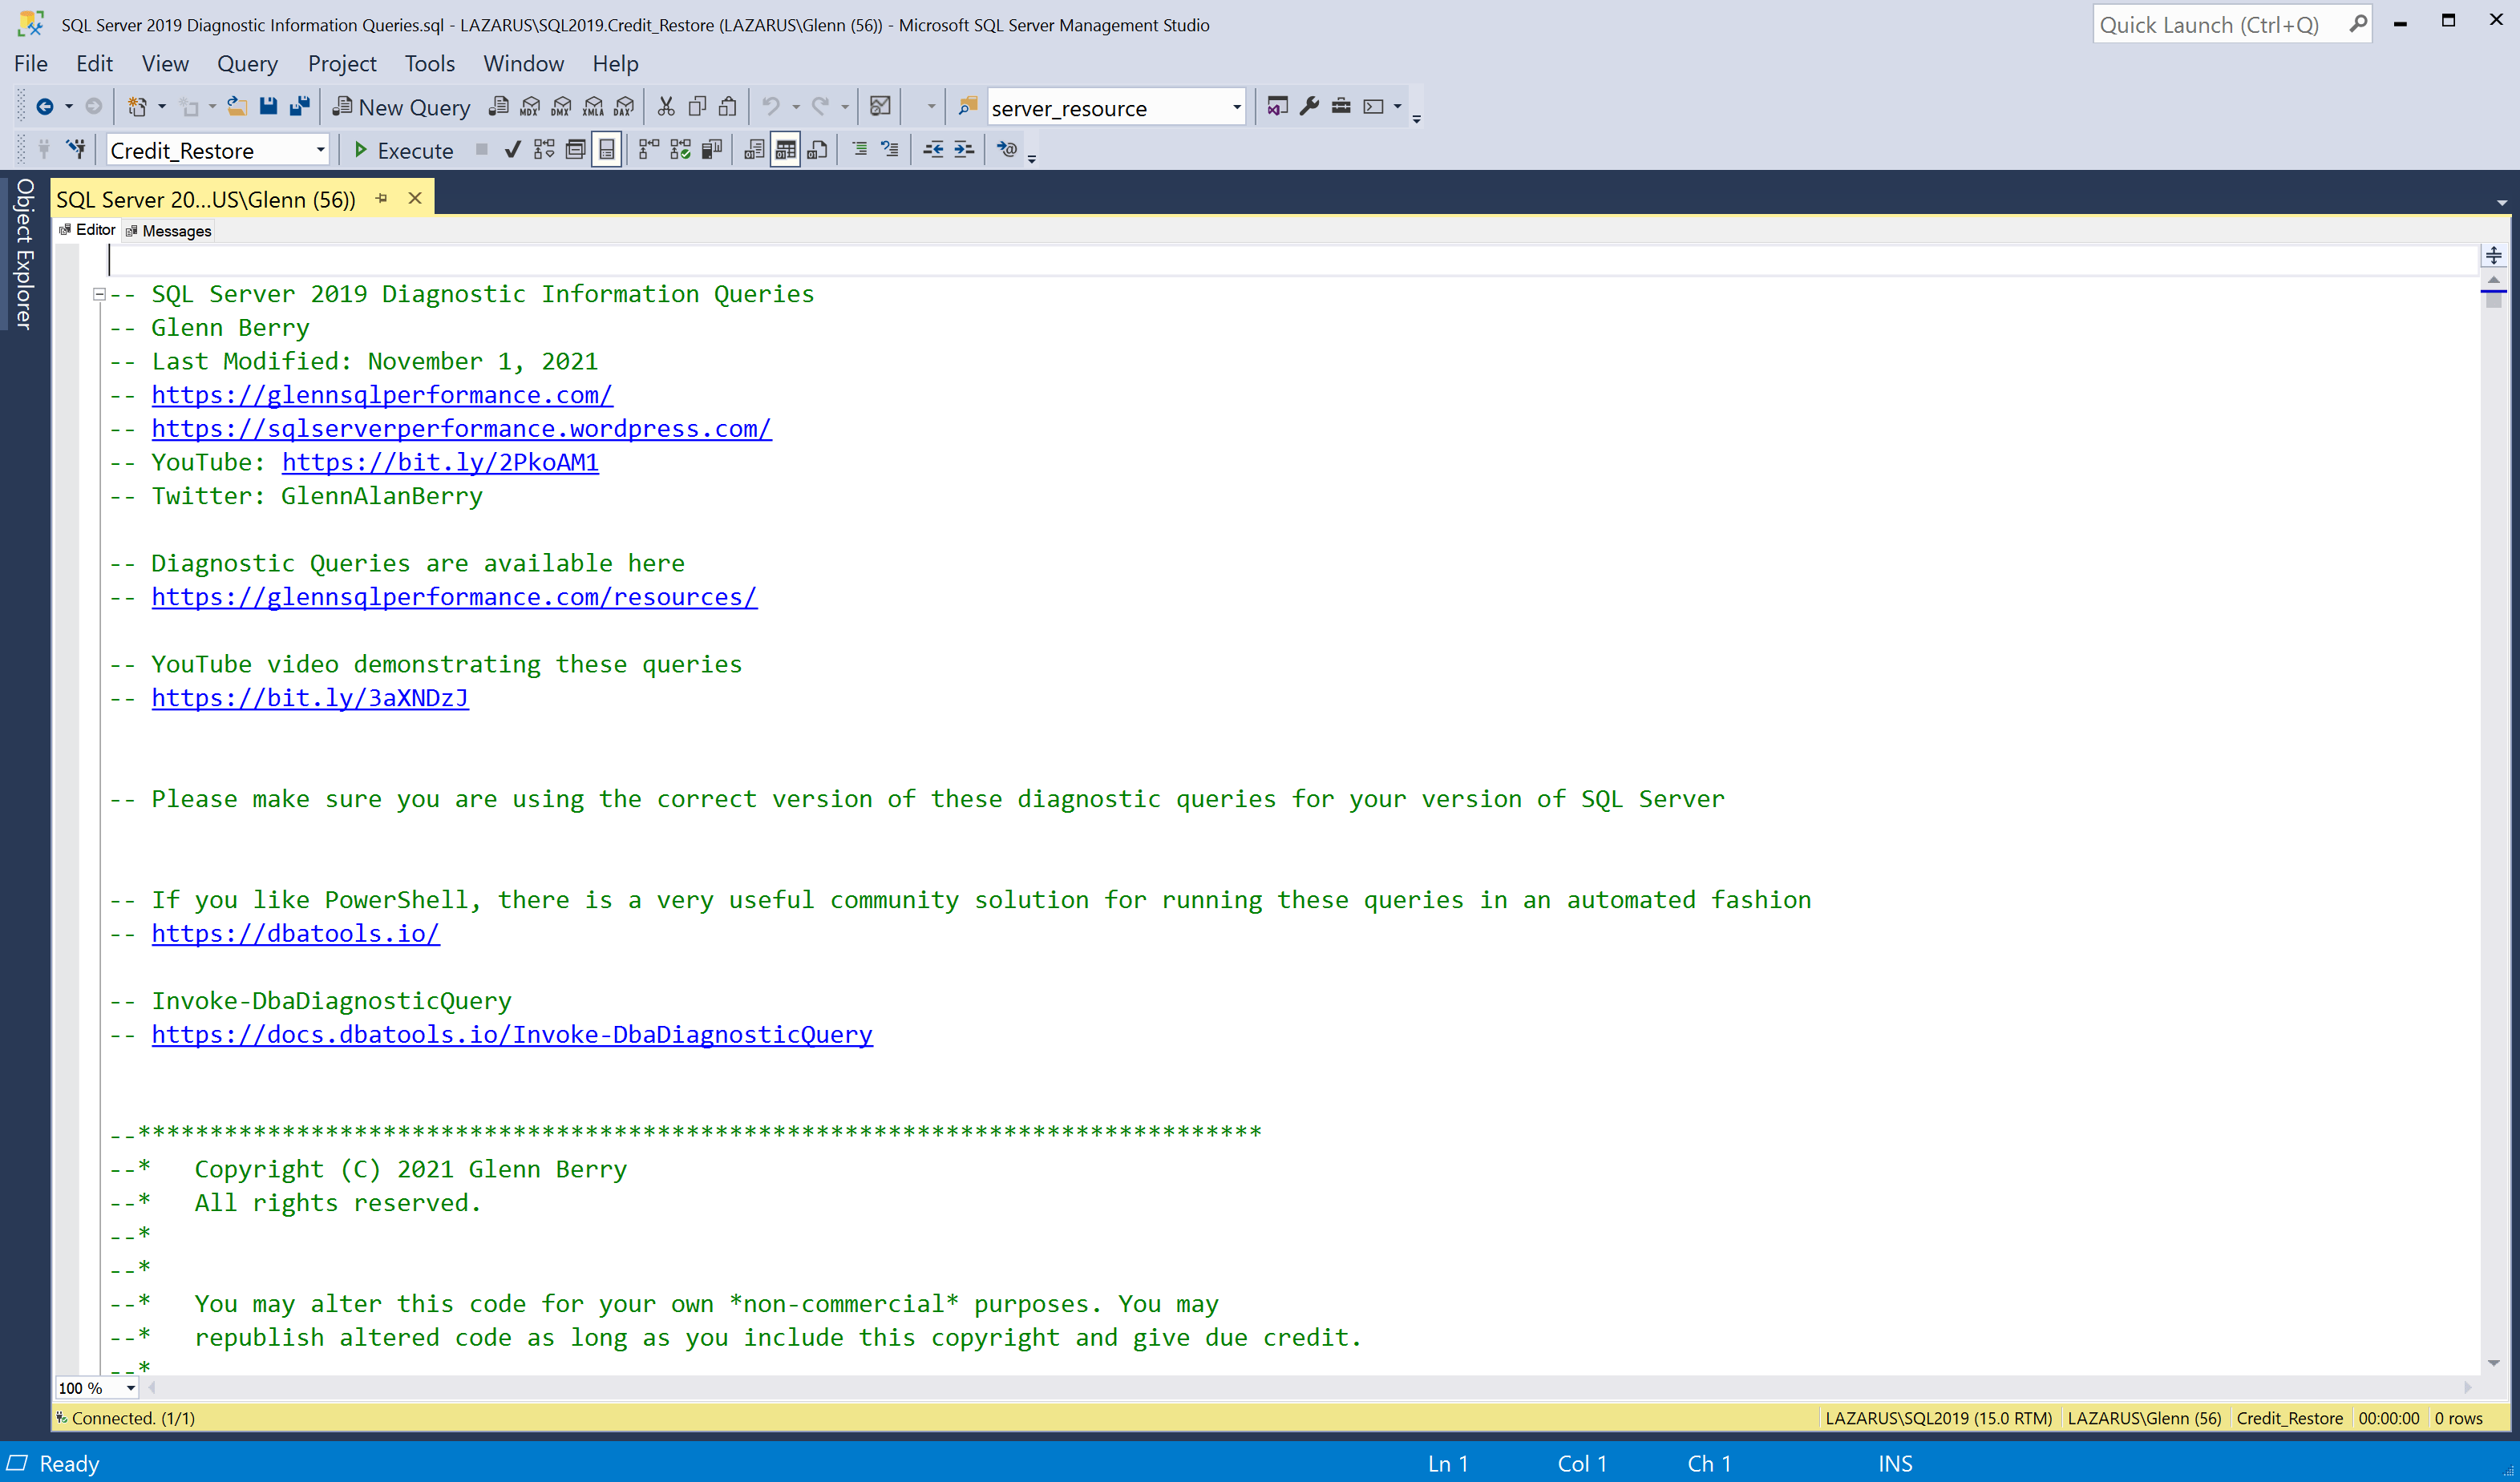Display Estimated Execution Plan icon
Viewport: 2520px width, 1482px height.
click(544, 150)
